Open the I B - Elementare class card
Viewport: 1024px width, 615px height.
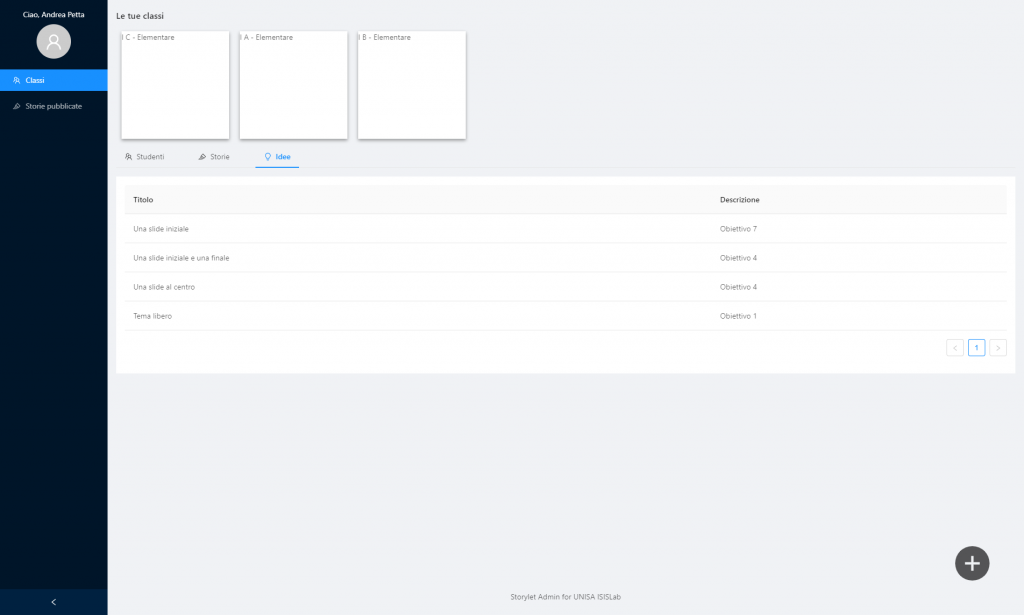pyautogui.click(x=412, y=85)
